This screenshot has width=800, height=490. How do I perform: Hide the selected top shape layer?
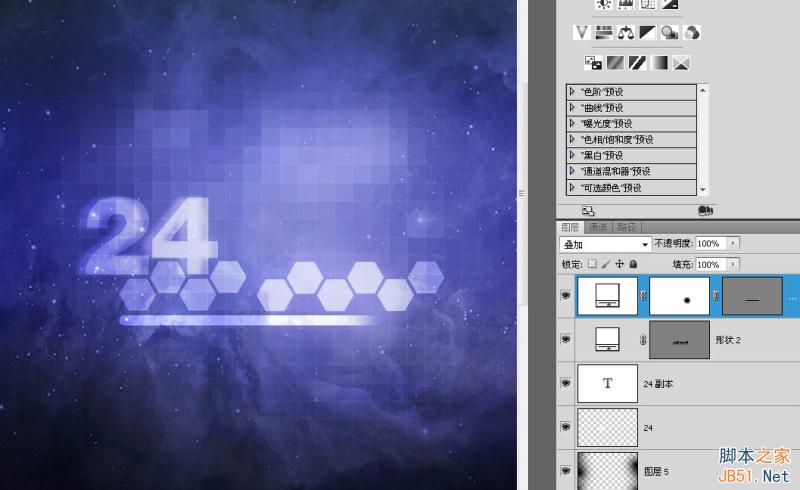(565, 296)
